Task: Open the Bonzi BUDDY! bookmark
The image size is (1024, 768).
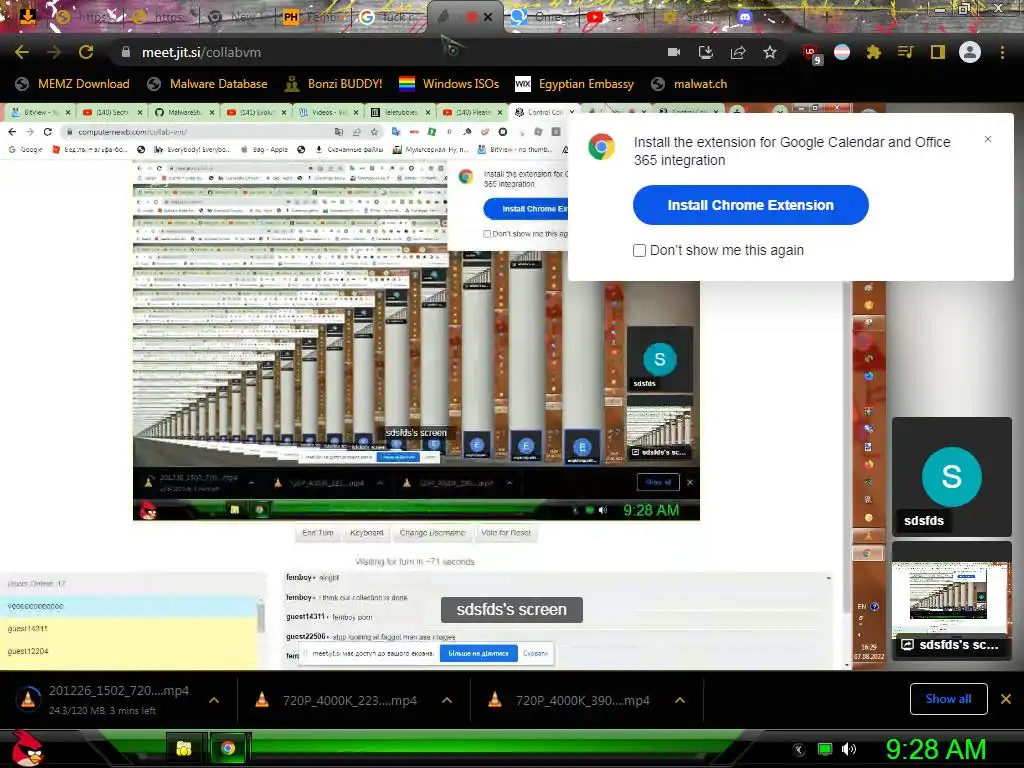Action: tap(334, 84)
